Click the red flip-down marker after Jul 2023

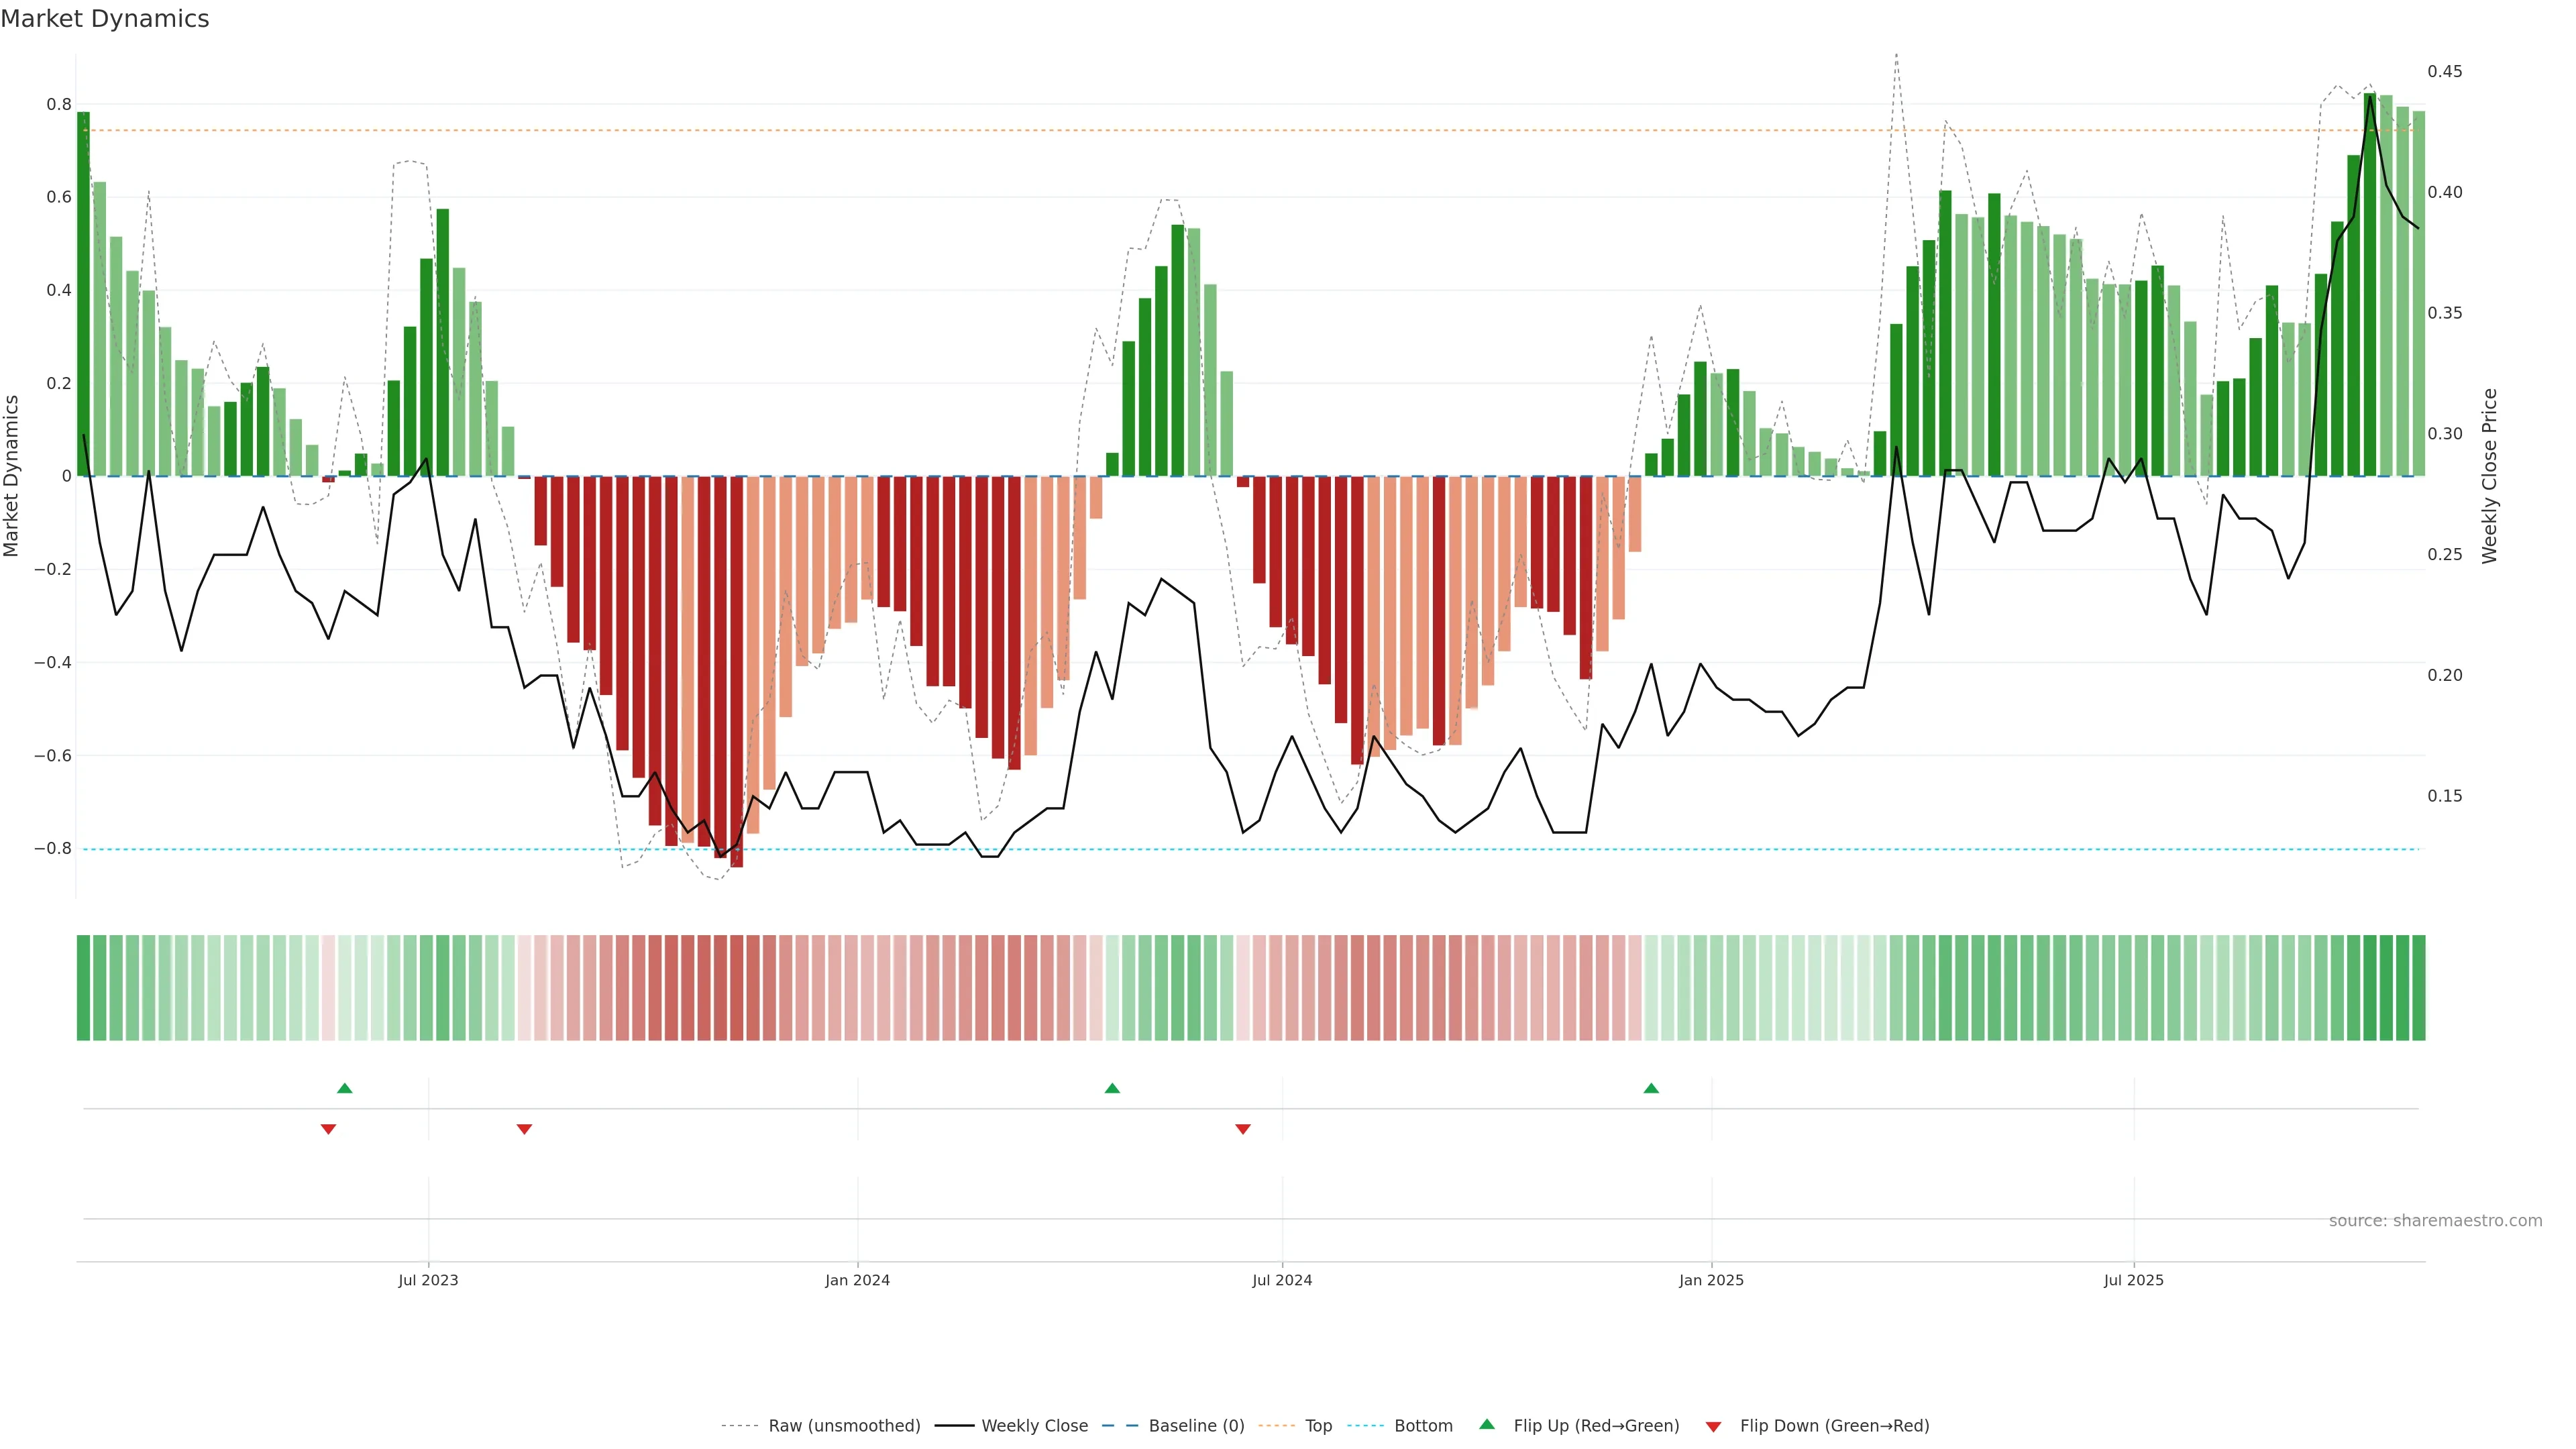click(524, 1129)
